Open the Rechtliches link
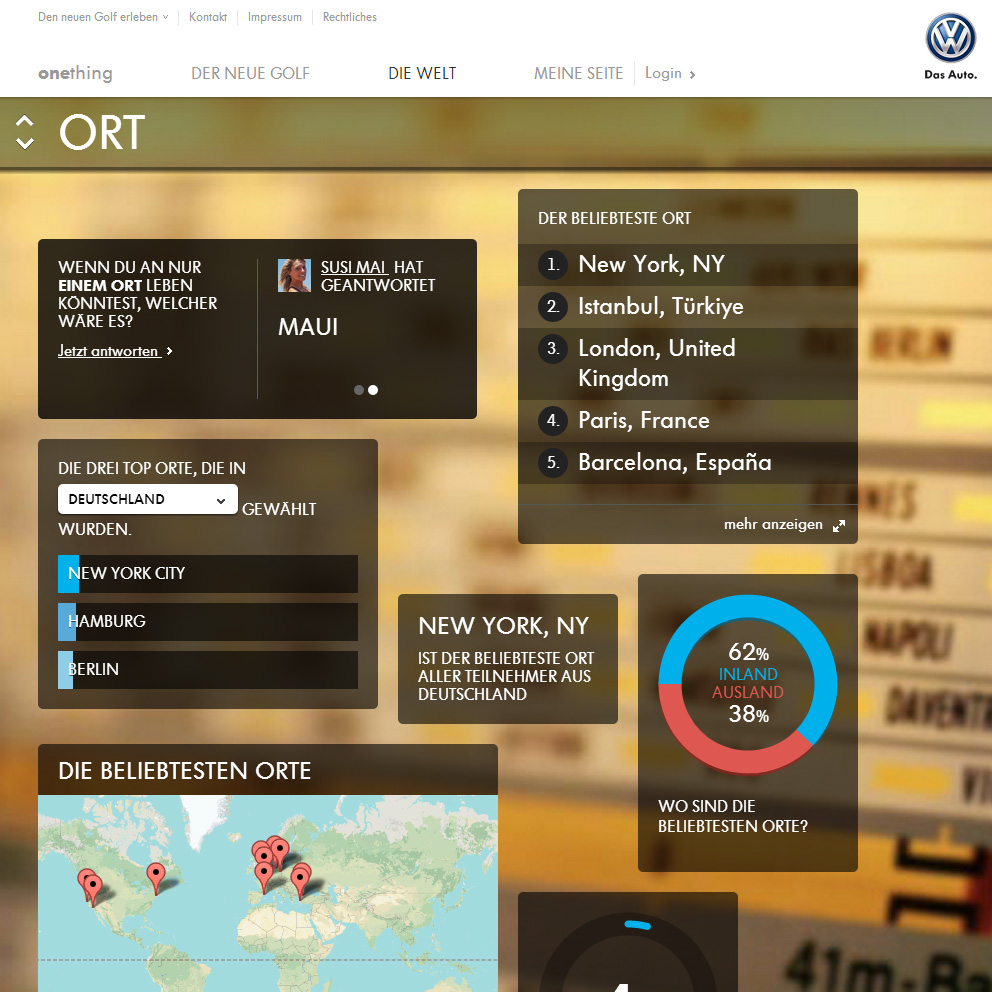Viewport: 992px width, 992px height. 350,17
